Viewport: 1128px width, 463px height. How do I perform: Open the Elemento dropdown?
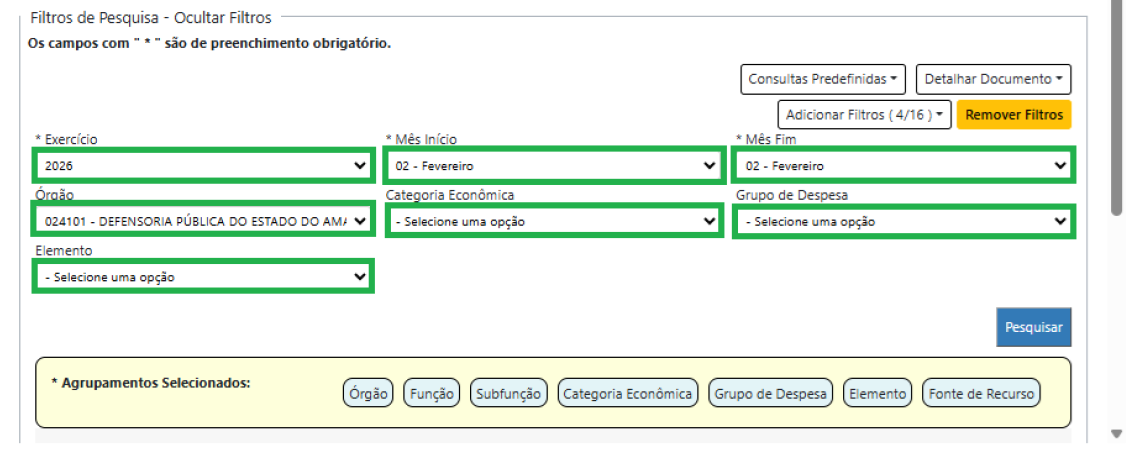point(203,277)
